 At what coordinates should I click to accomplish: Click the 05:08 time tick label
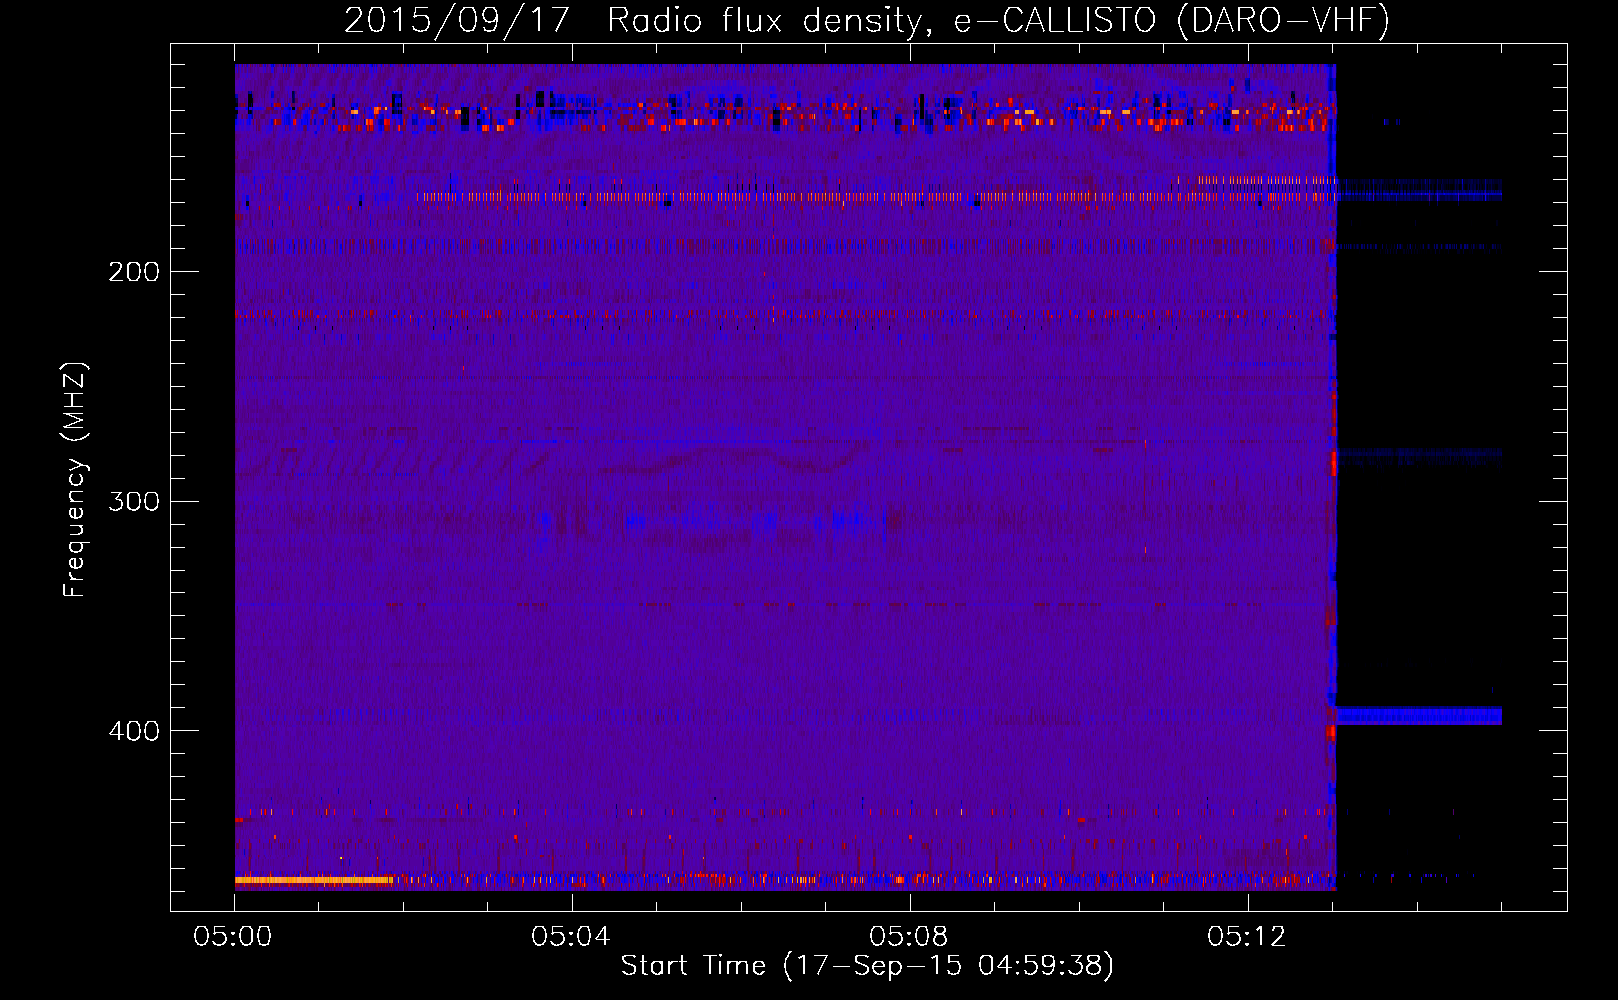(909, 937)
